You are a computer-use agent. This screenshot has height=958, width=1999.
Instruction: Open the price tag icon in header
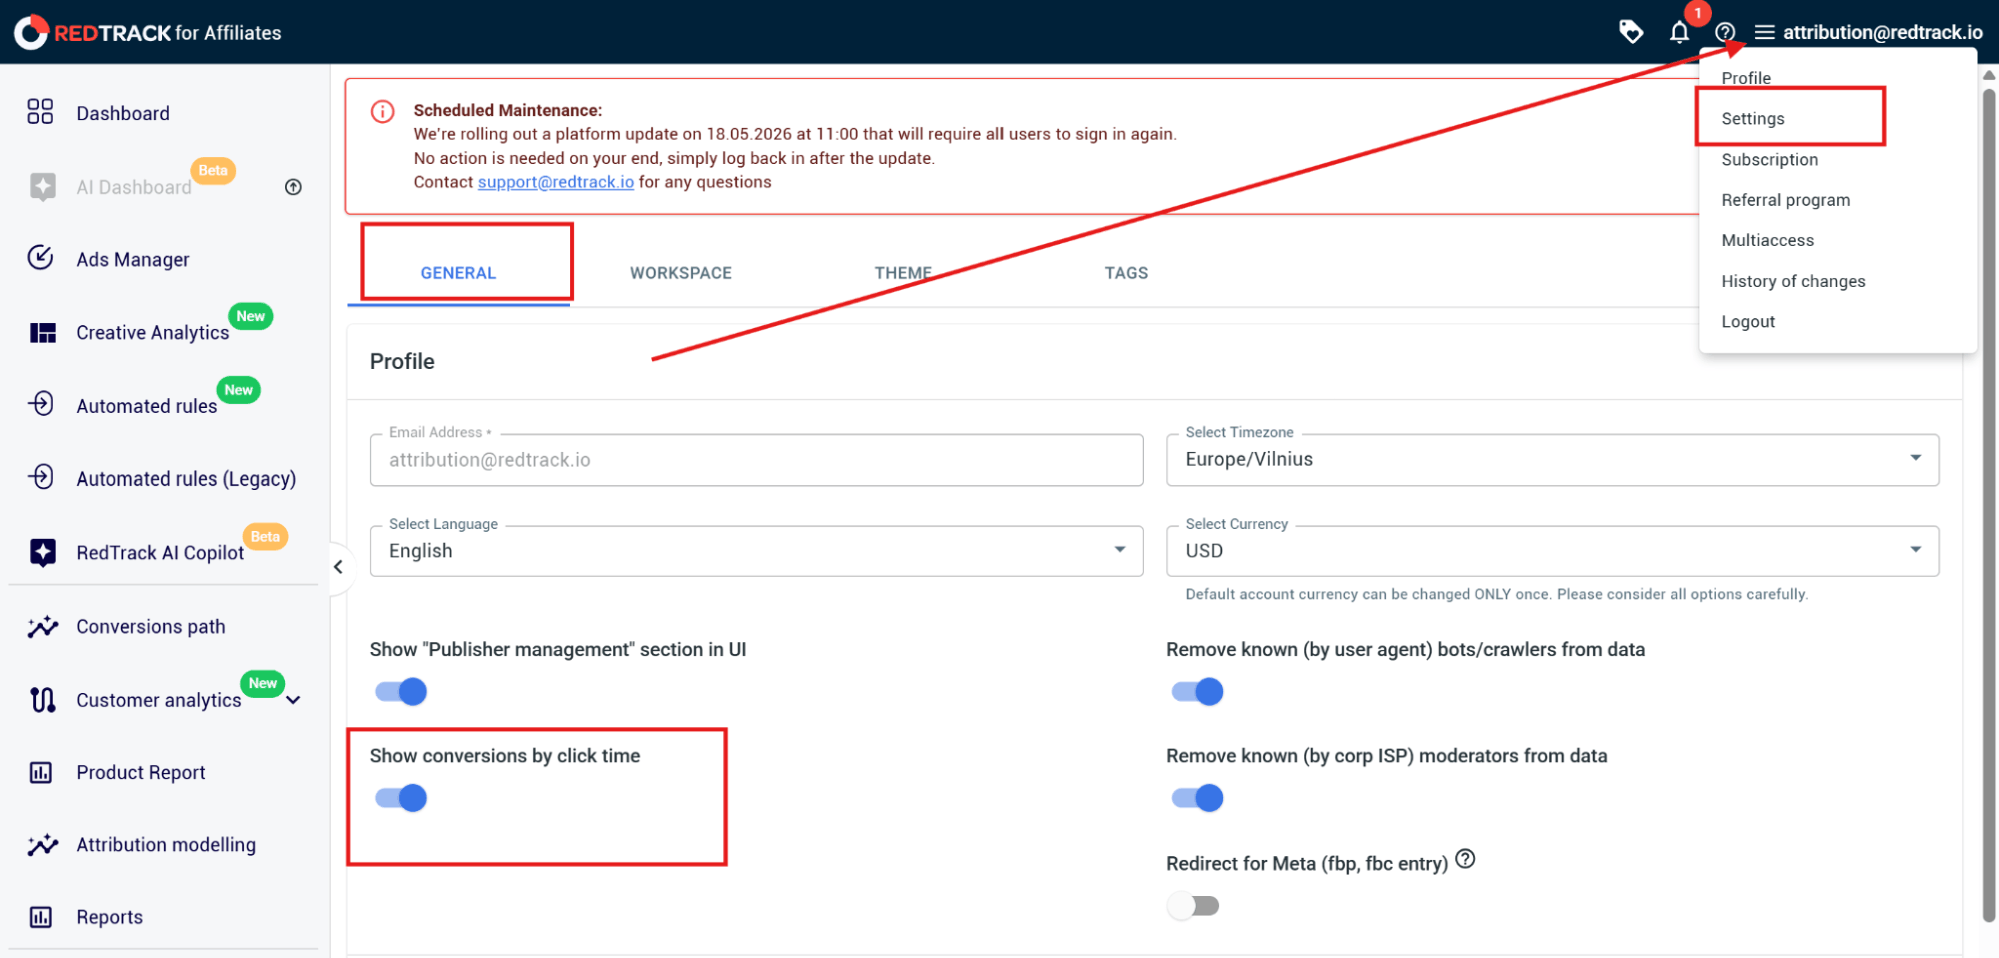(x=1631, y=32)
